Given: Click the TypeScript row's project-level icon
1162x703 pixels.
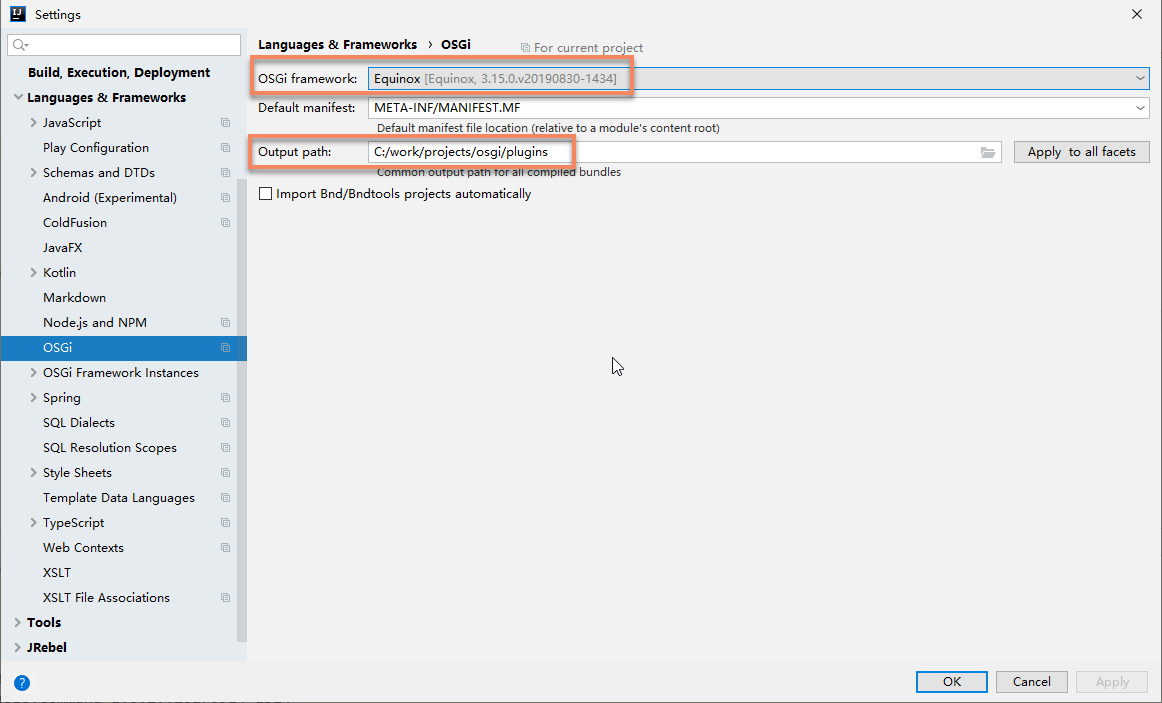Looking at the screenshot, I should click(x=225, y=523).
